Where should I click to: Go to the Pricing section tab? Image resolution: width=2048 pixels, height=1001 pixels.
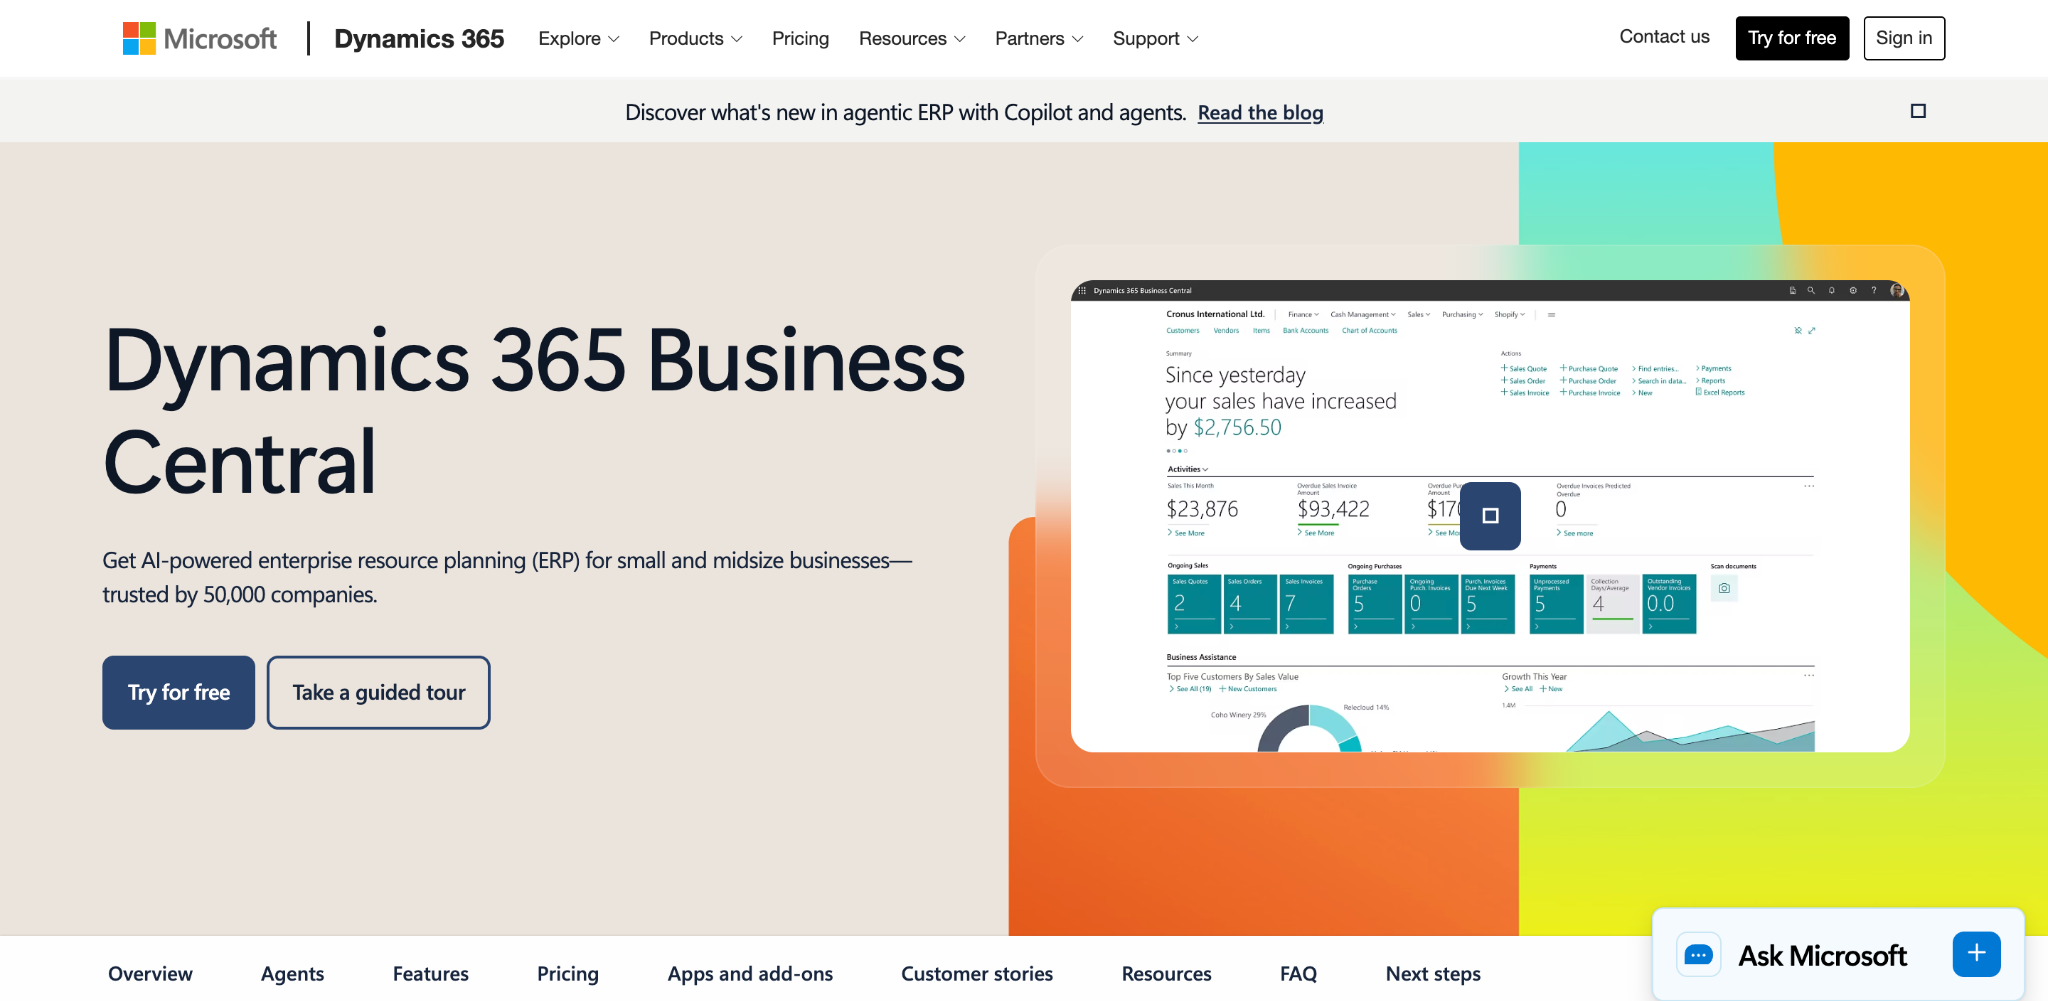coord(568,974)
